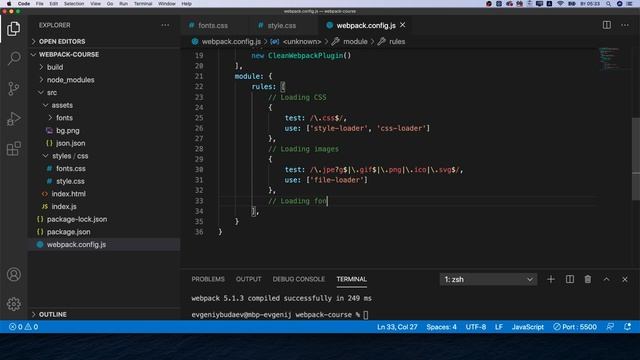Select webpack.config.js in file tree
This screenshot has height=360, width=640.
[x=76, y=244]
